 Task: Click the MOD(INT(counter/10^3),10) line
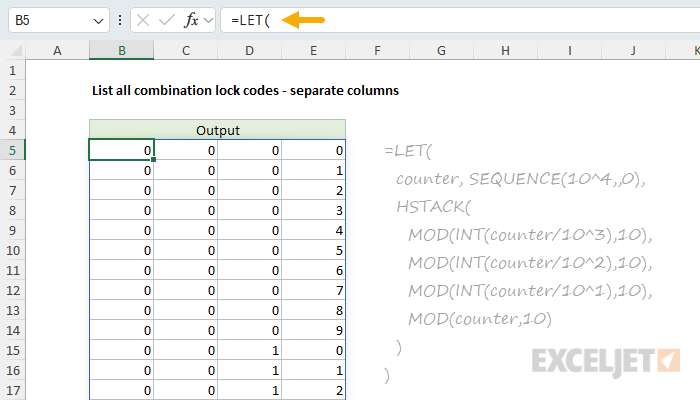pyautogui.click(x=530, y=235)
